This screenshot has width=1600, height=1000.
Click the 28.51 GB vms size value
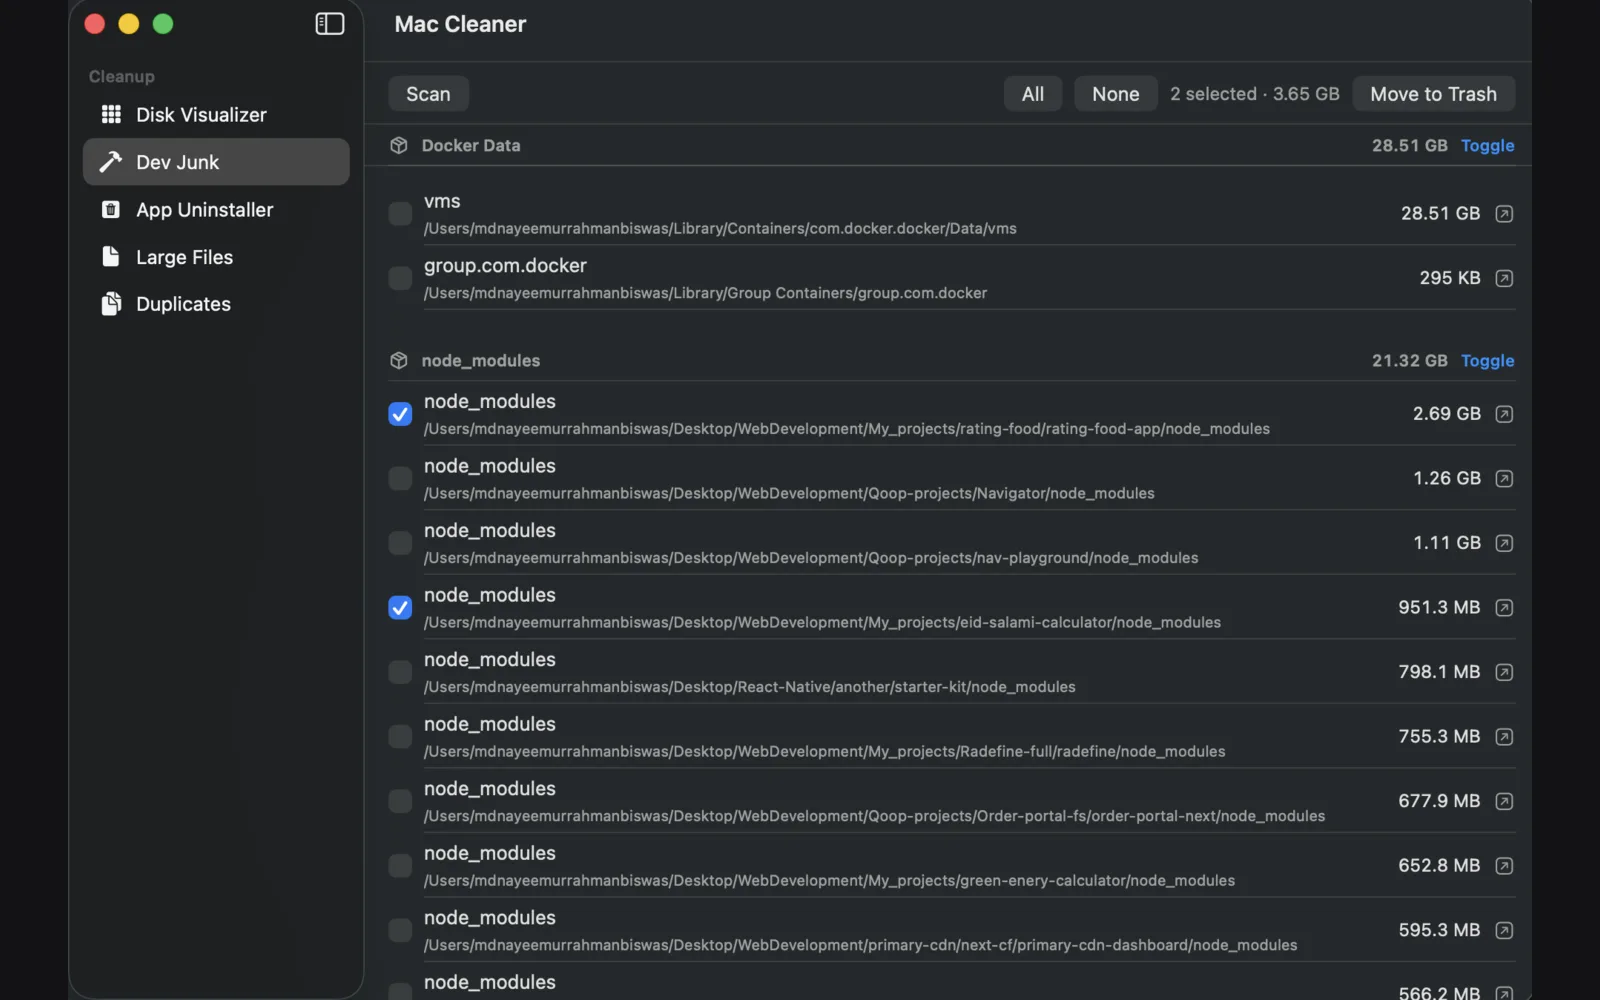[1440, 214]
